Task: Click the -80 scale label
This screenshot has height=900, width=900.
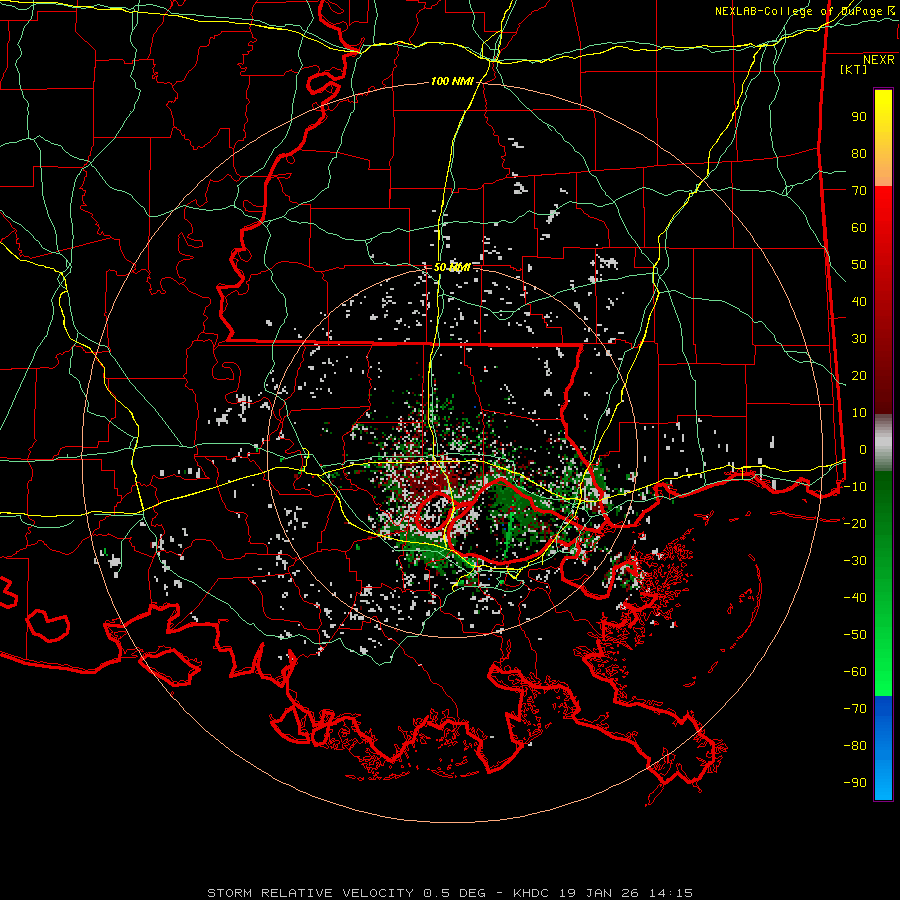Action: pos(855,746)
